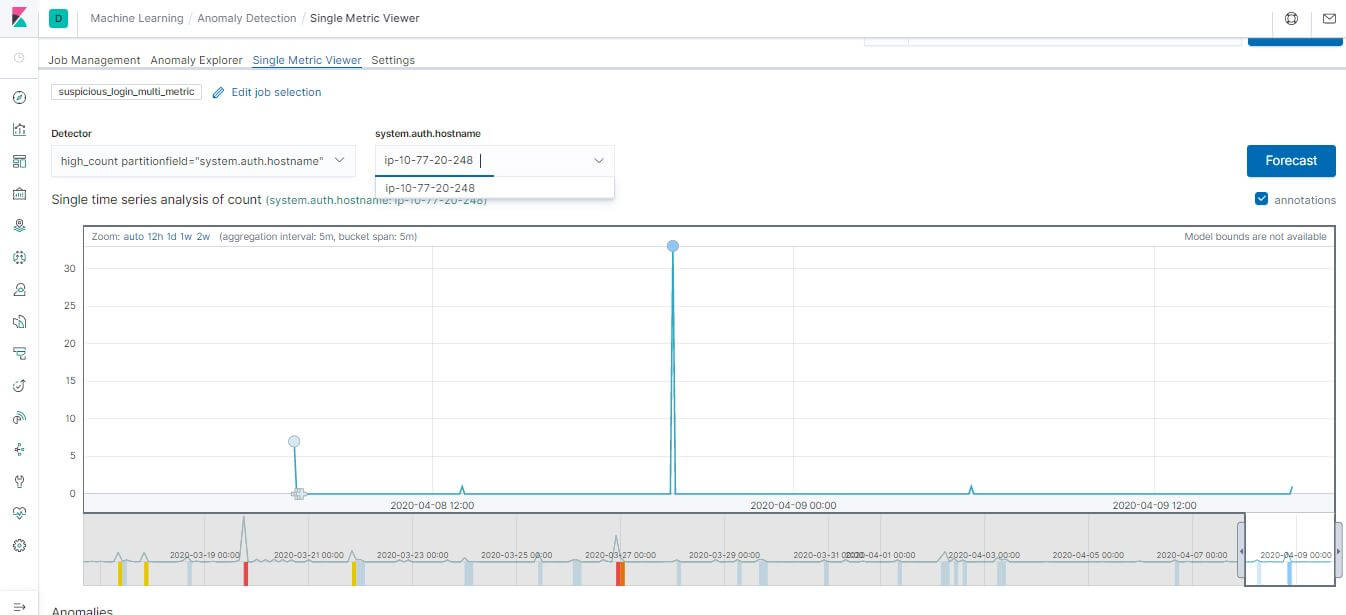1346x615 pixels.
Task: Open Discover from the left sidebar
Action: (x=19, y=97)
